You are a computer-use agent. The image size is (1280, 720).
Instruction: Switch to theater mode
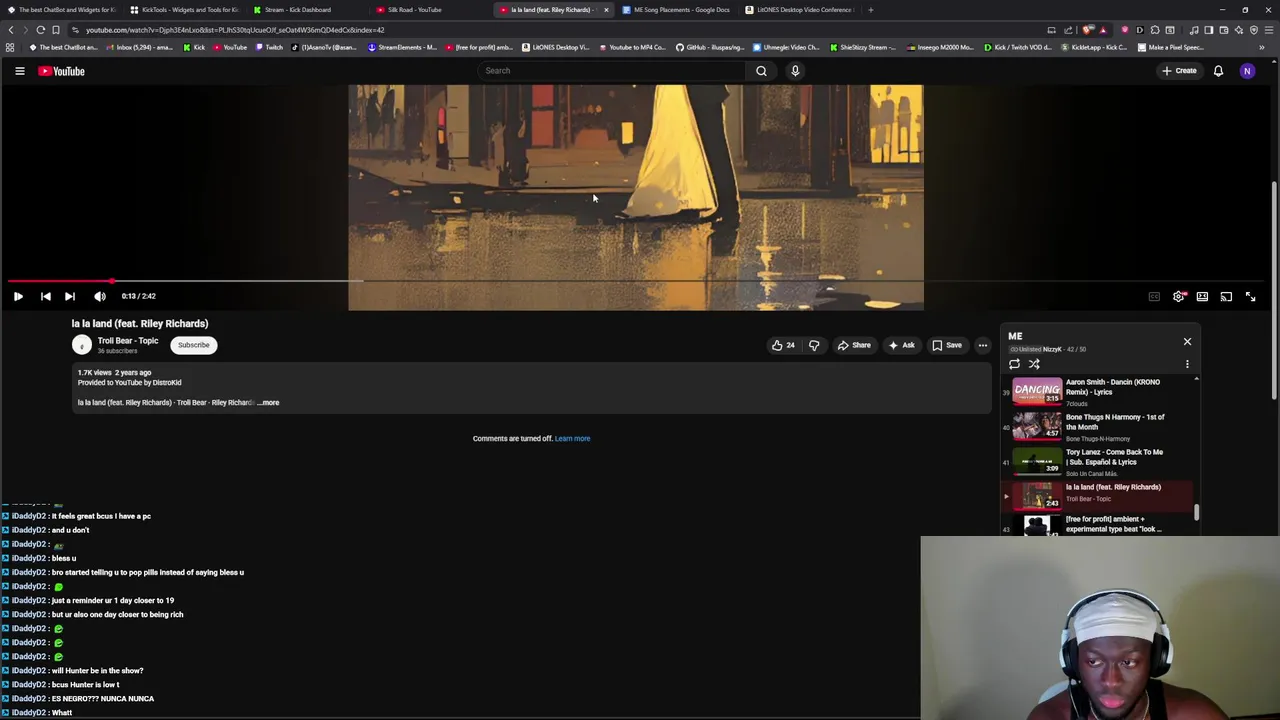(1203, 296)
